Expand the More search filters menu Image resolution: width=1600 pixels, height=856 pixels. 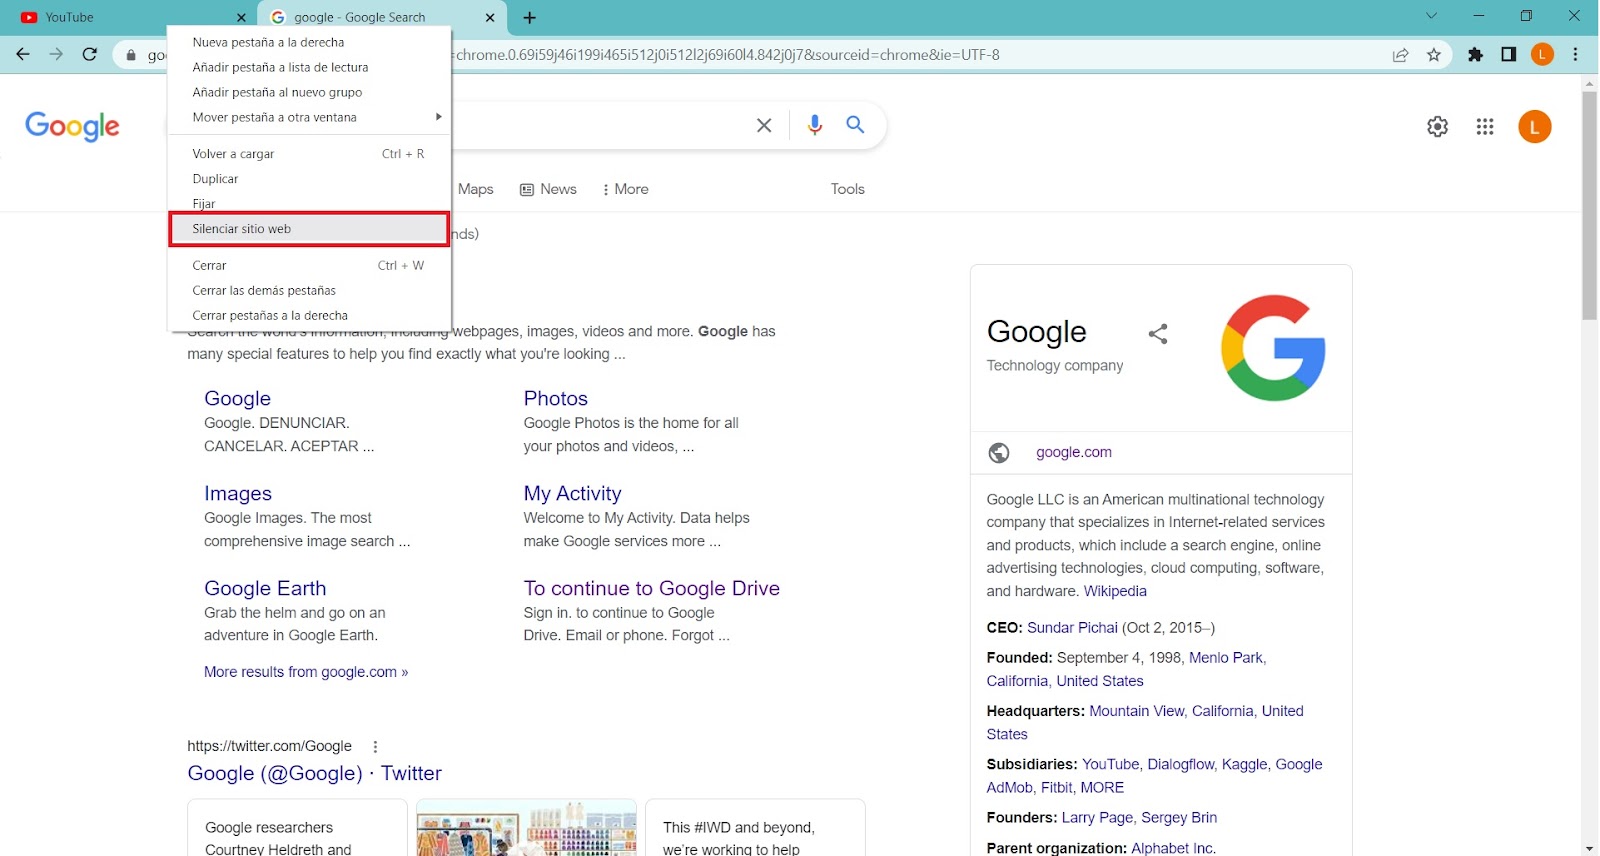[625, 189]
